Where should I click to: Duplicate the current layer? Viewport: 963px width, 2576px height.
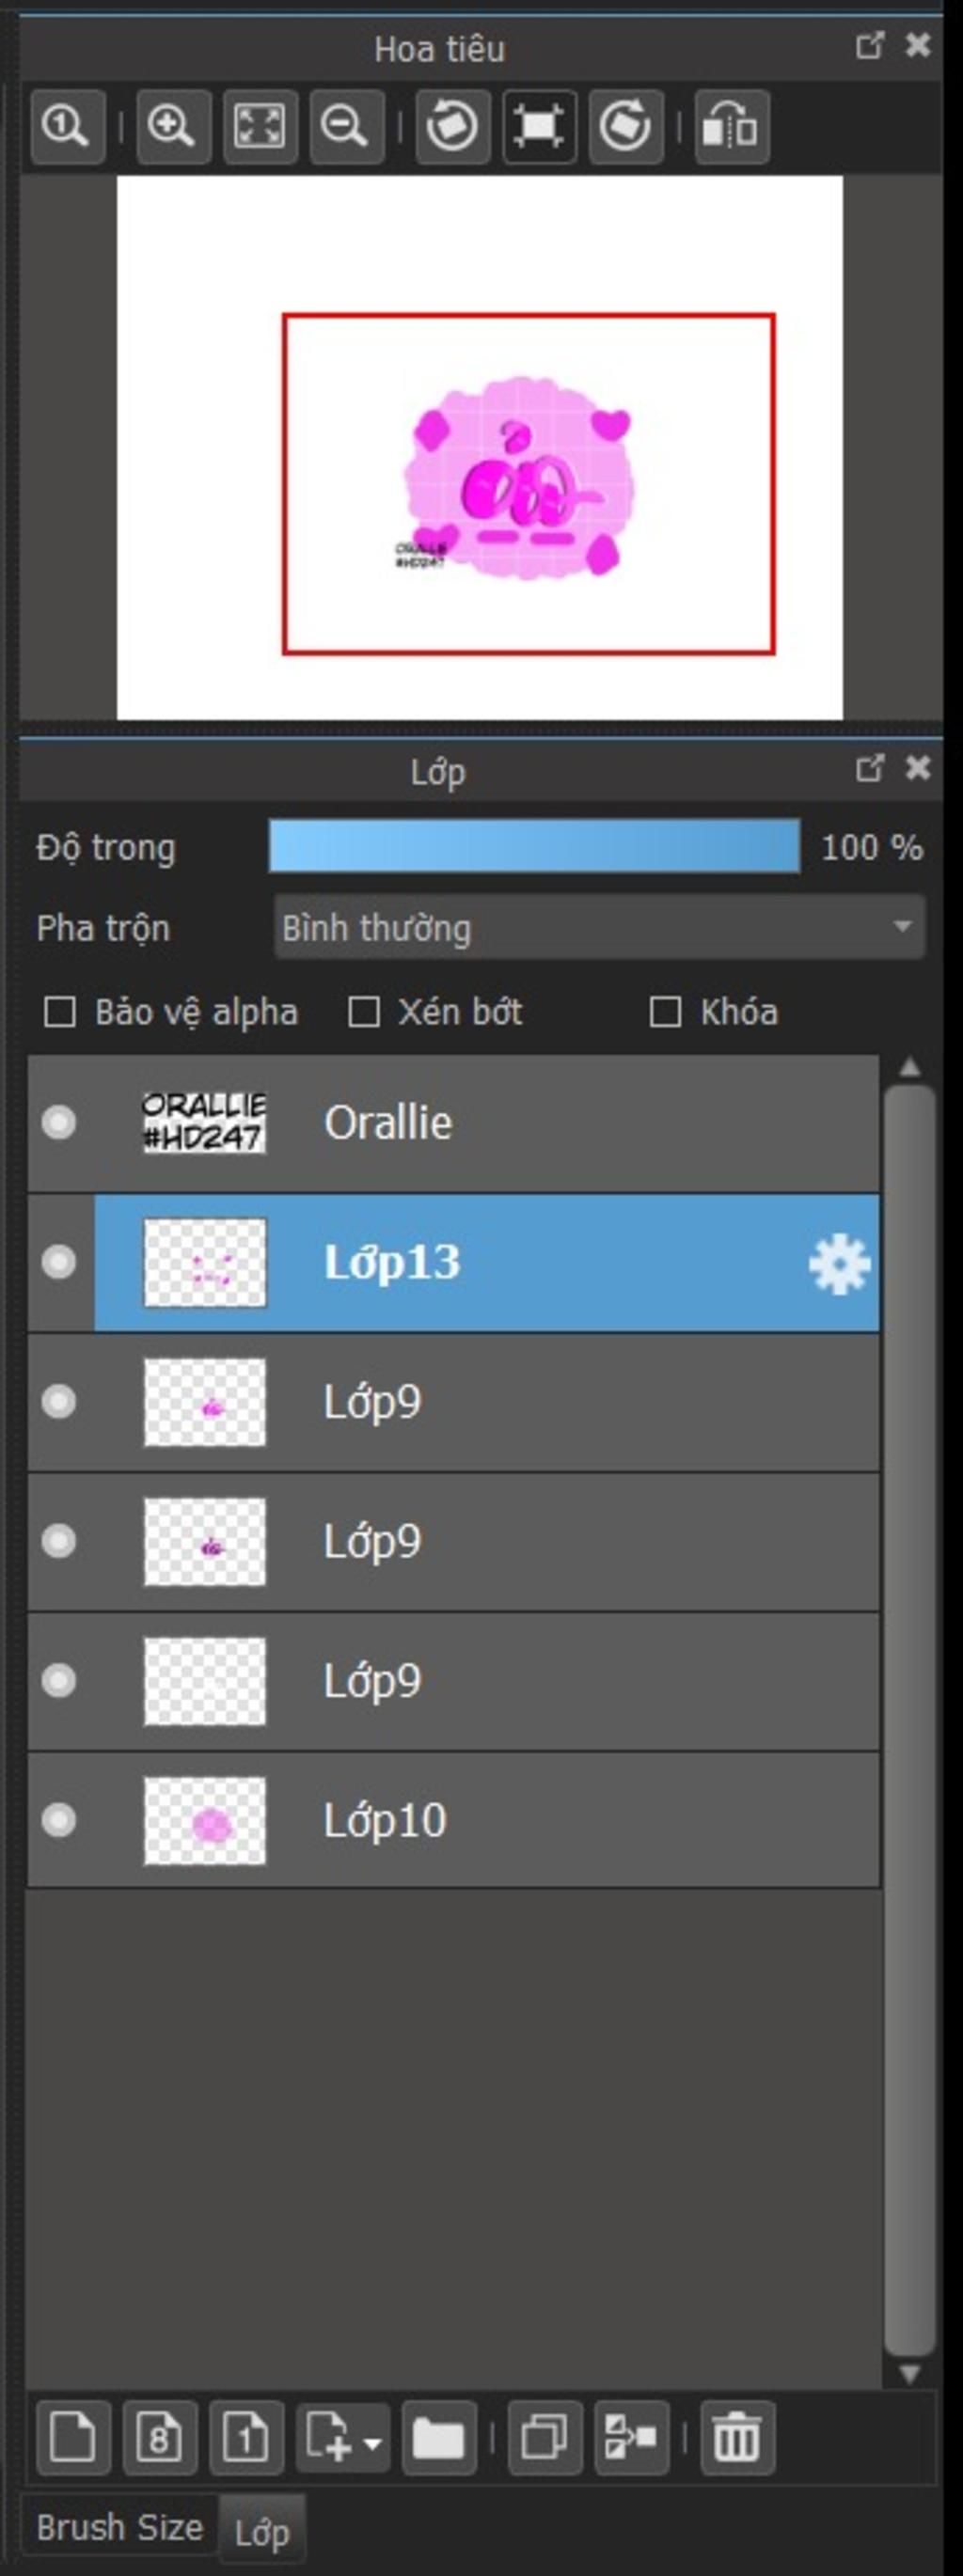click(545, 2437)
